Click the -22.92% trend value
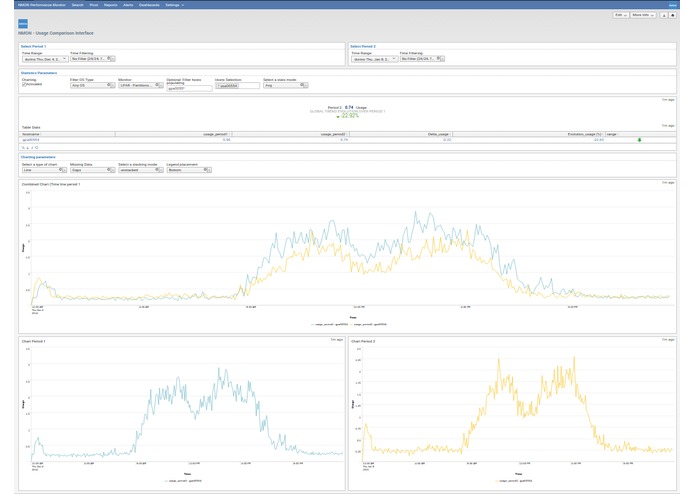This screenshot has height=494, width=695. (x=350, y=116)
